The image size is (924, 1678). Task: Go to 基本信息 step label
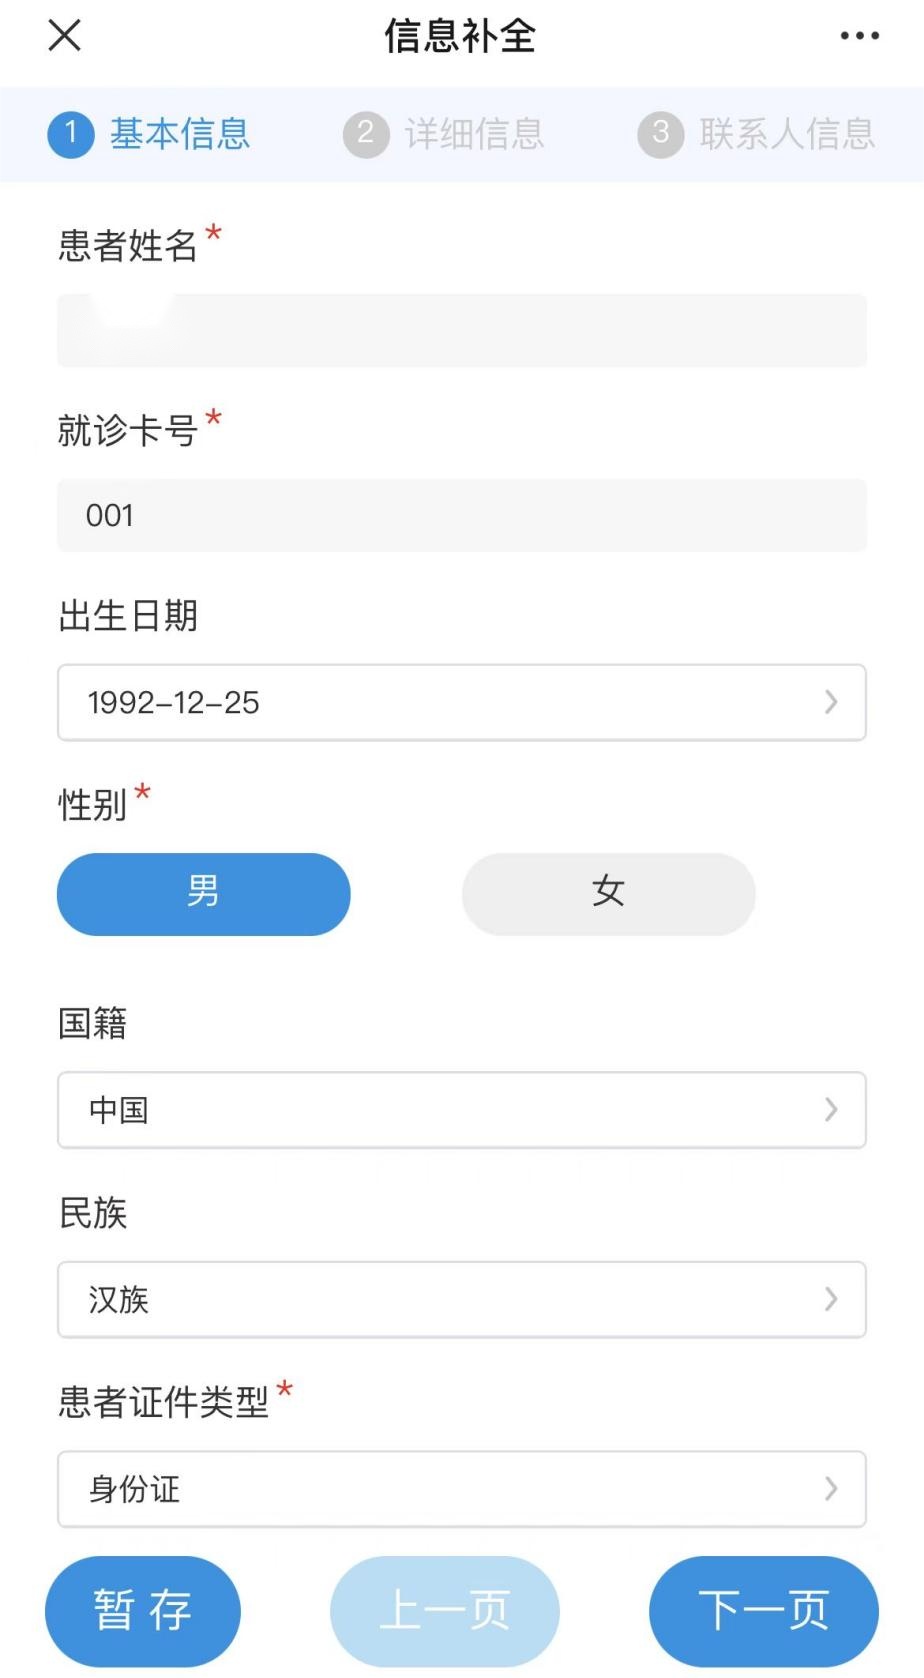pos(180,134)
